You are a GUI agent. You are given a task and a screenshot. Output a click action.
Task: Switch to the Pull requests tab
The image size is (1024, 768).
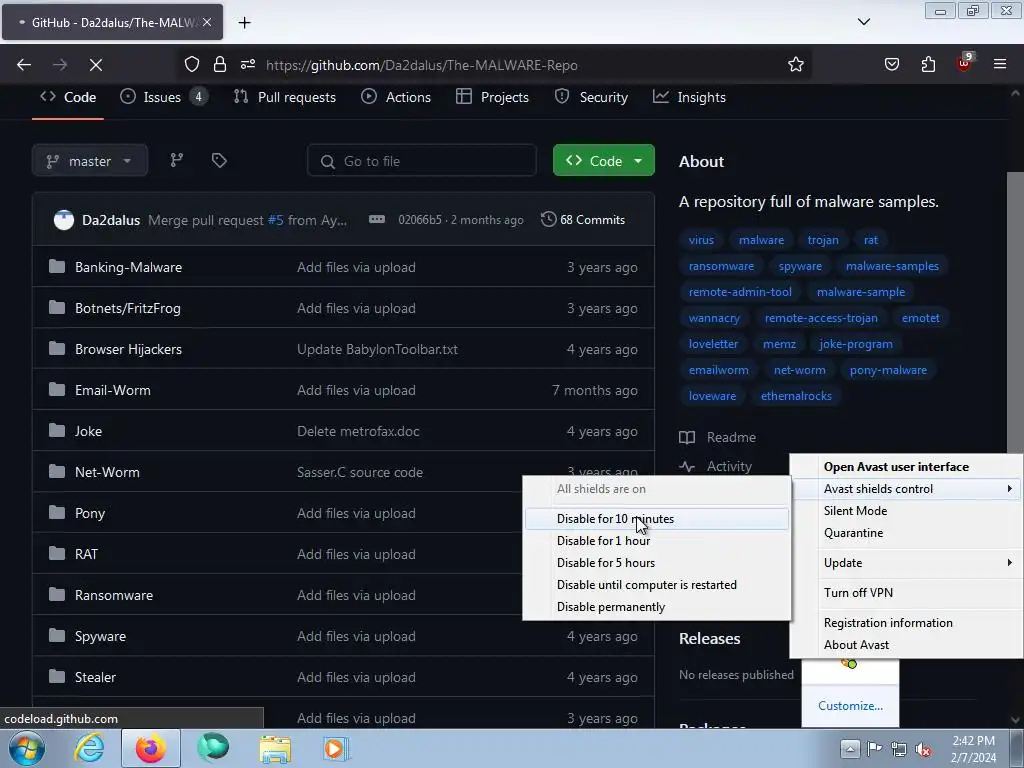(x=284, y=97)
